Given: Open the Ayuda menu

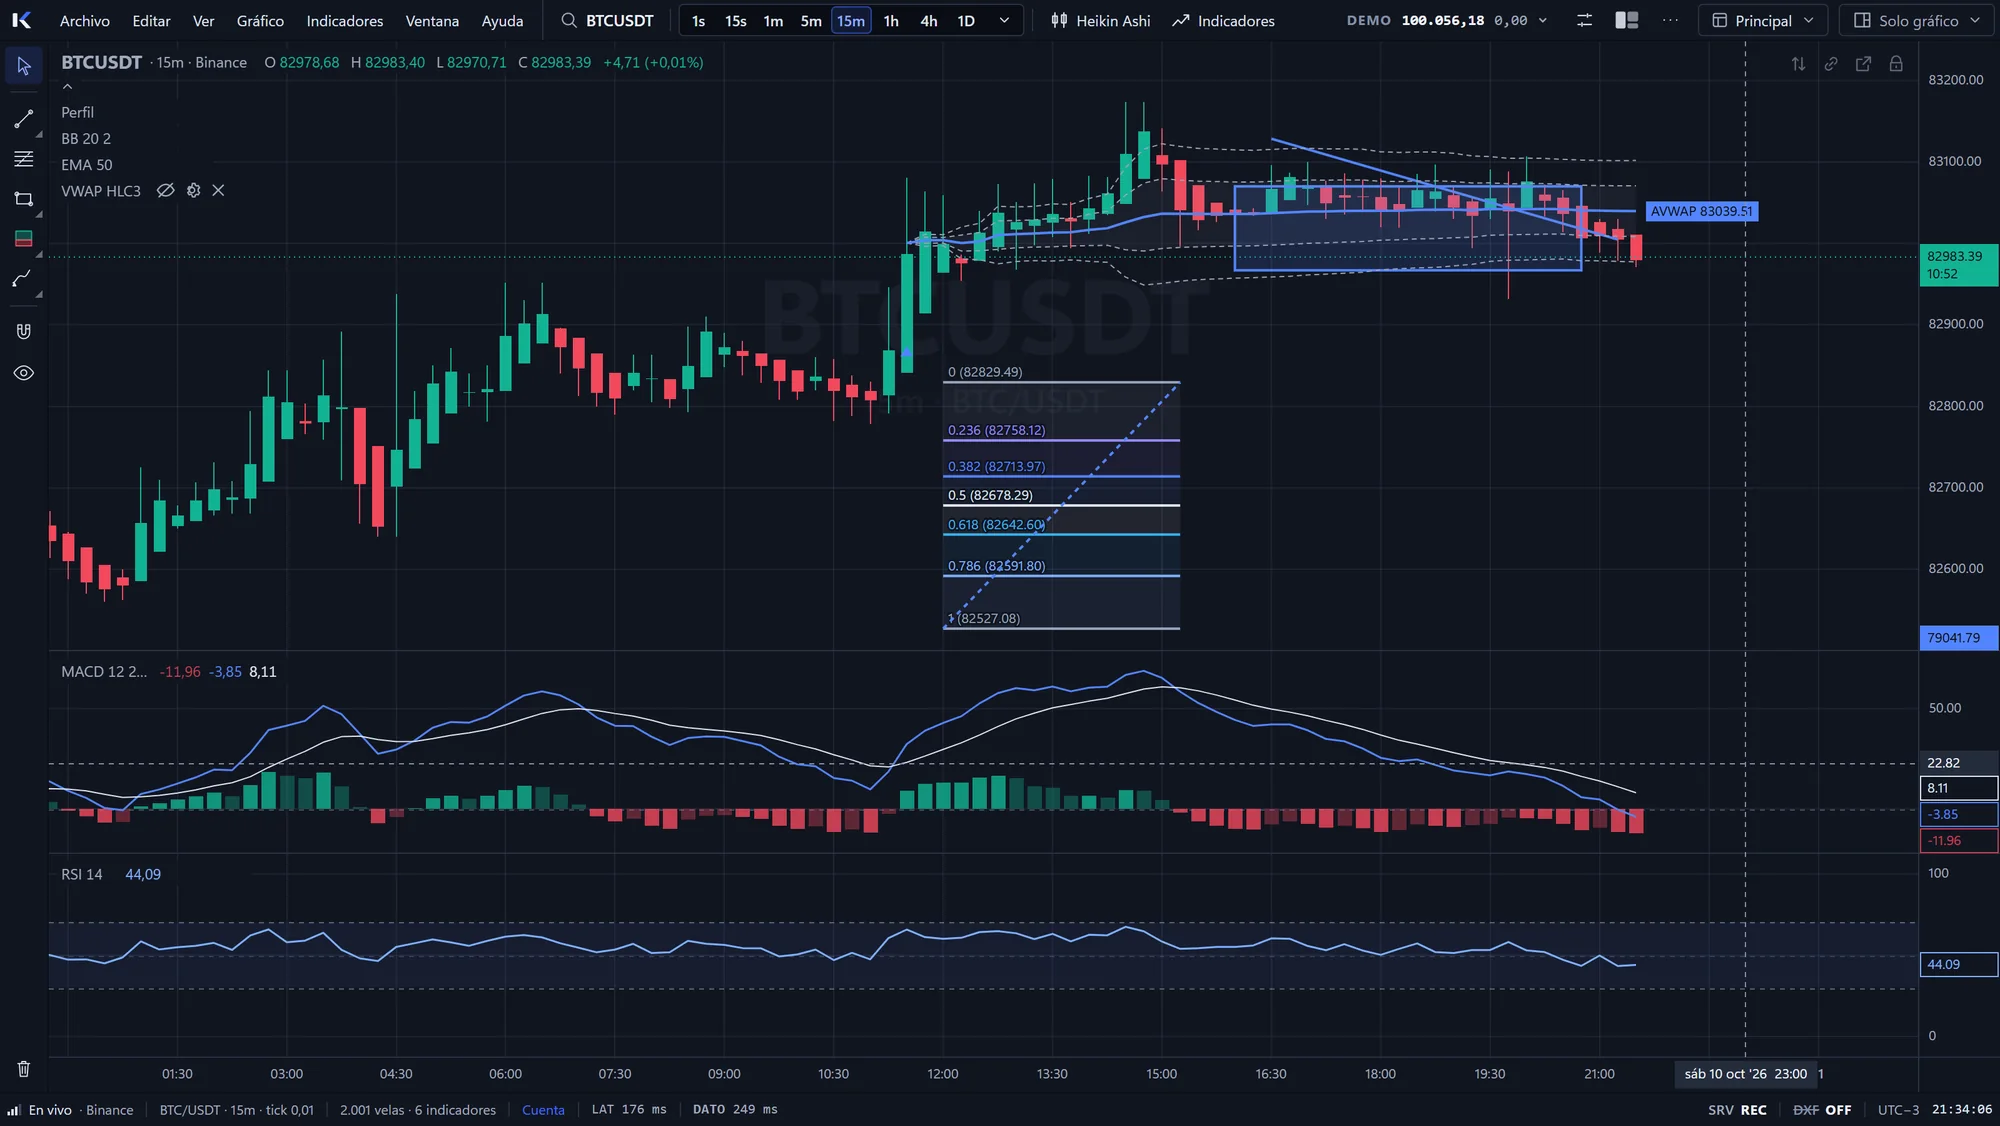Looking at the screenshot, I should tap(502, 21).
